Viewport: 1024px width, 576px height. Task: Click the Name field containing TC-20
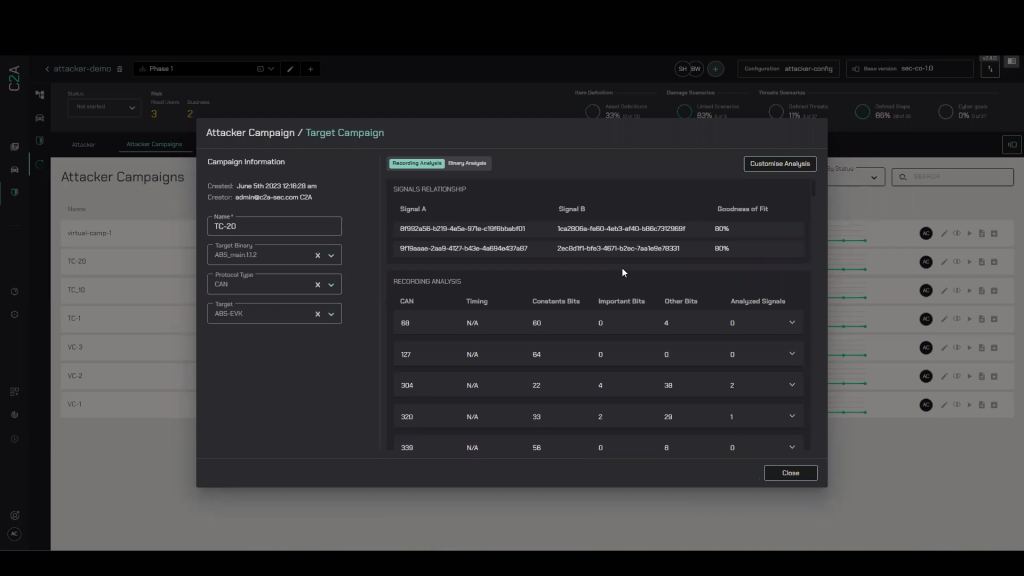tap(274, 226)
